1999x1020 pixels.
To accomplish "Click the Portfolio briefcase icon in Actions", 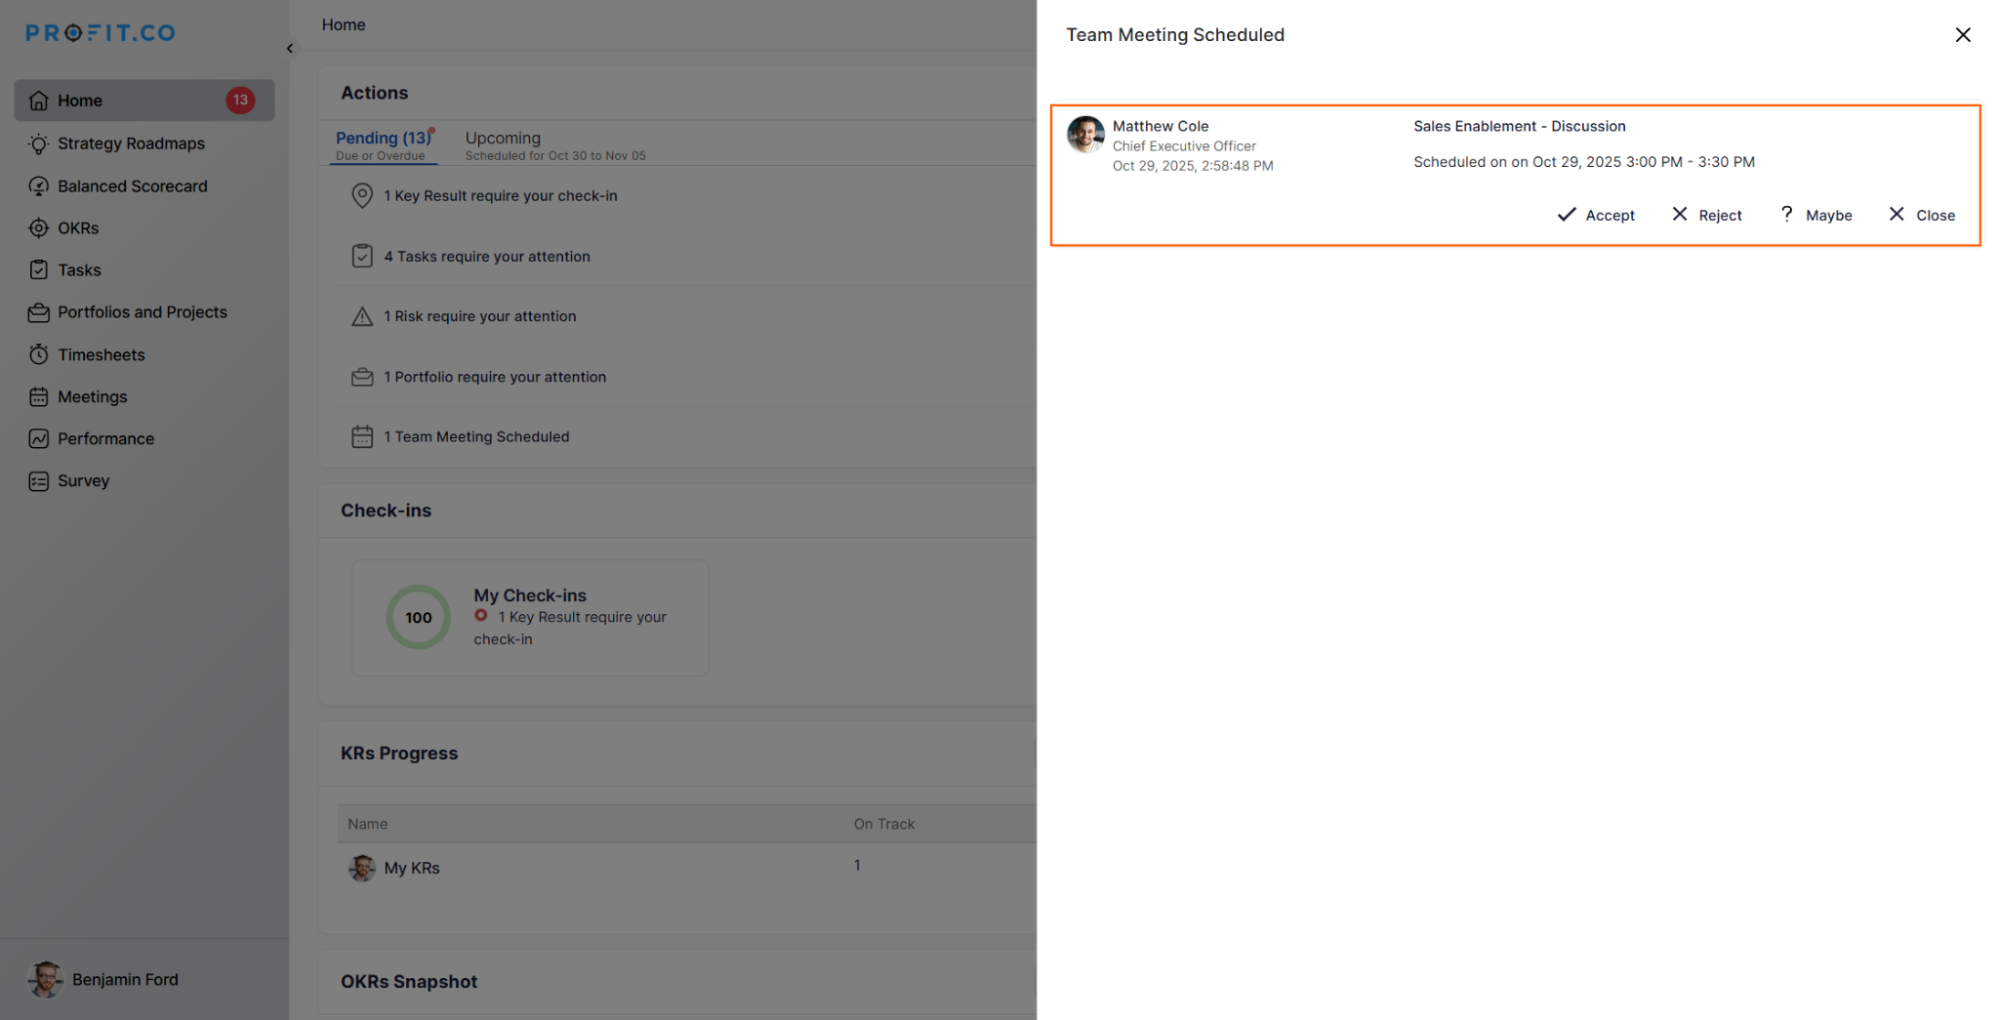I will click(362, 377).
